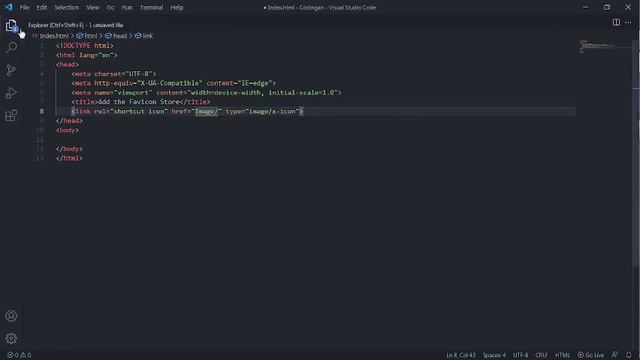Click the type="image/x-icon" attribute
This screenshot has height=360, width=640.
point(263,111)
